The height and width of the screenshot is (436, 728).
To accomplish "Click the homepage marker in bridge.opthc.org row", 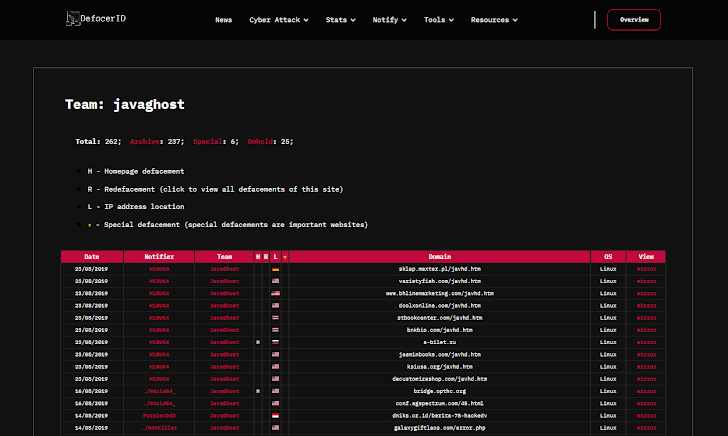I will click(258, 391).
